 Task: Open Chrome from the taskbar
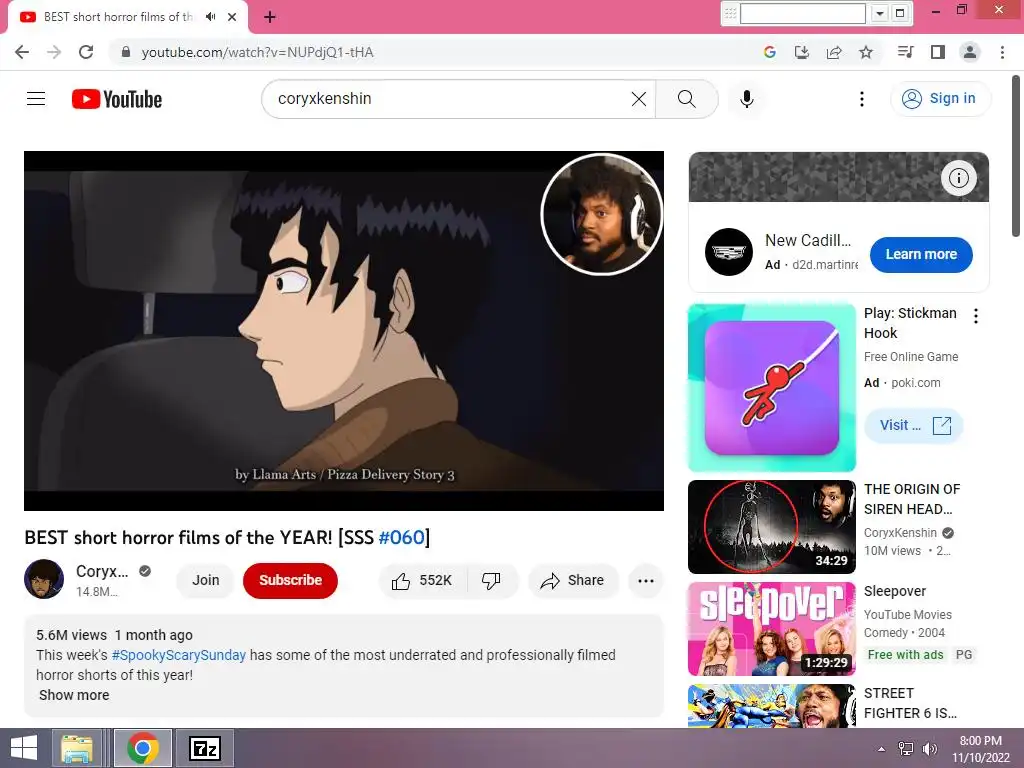pos(143,748)
